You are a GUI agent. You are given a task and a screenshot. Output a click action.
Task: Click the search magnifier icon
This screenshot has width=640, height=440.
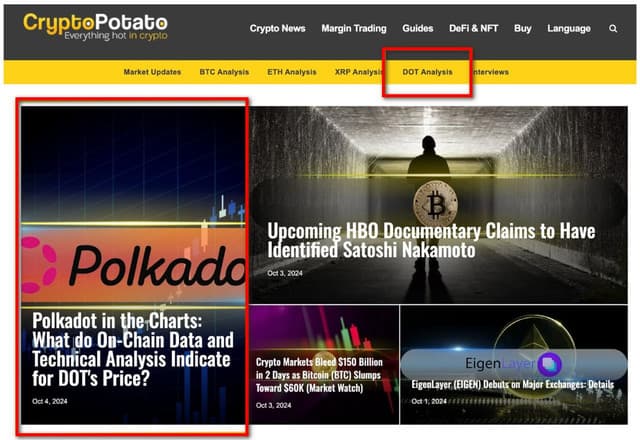(613, 29)
